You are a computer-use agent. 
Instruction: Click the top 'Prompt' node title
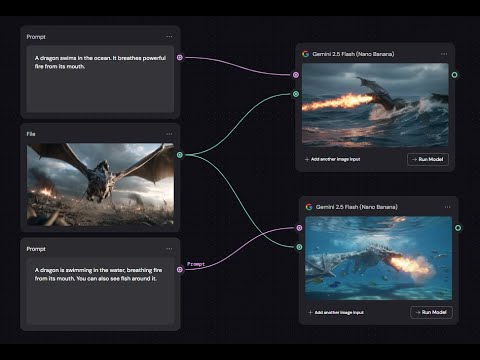pyautogui.click(x=36, y=37)
